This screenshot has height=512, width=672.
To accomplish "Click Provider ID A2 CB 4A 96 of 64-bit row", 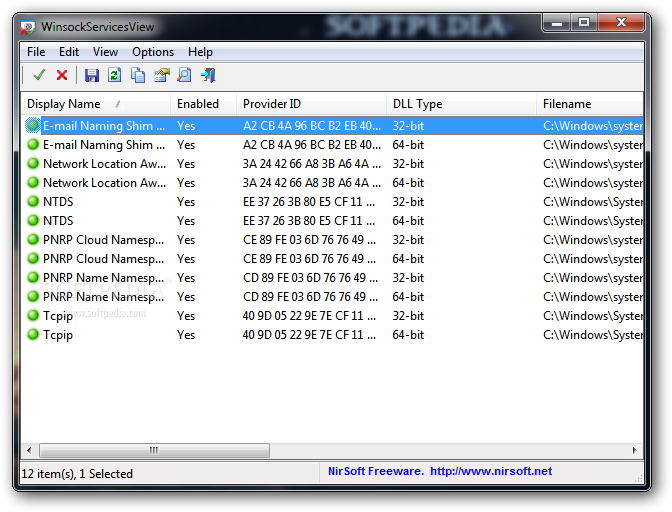I will coord(312,145).
